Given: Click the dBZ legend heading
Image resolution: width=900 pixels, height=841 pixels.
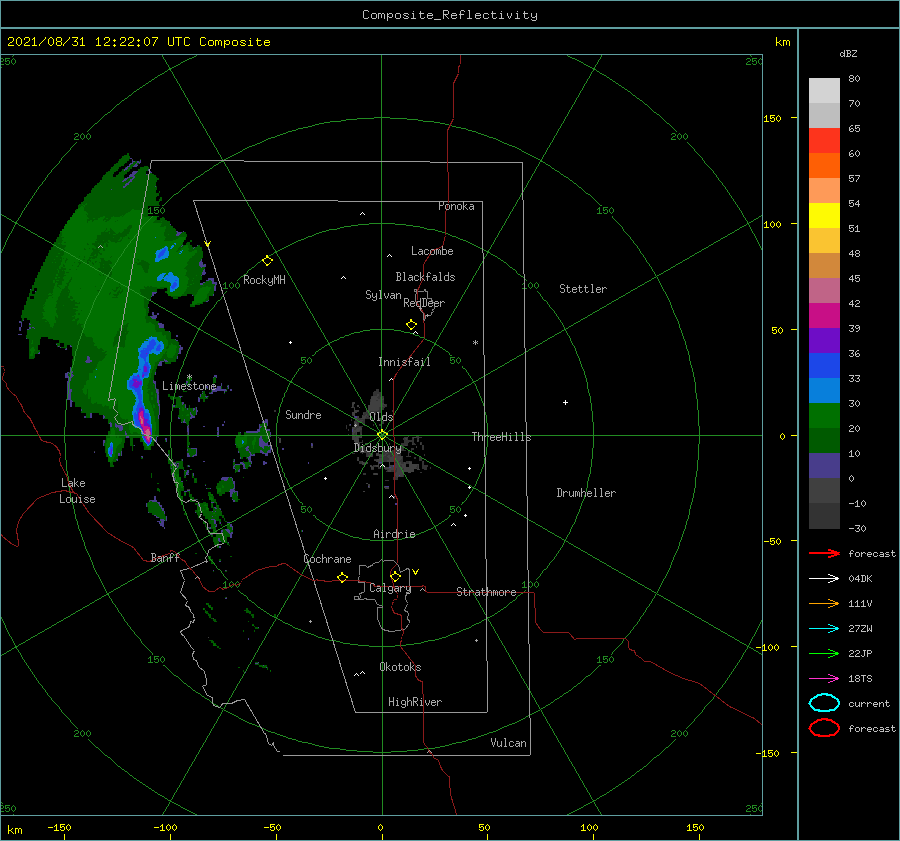Looking at the screenshot, I should click(848, 53).
